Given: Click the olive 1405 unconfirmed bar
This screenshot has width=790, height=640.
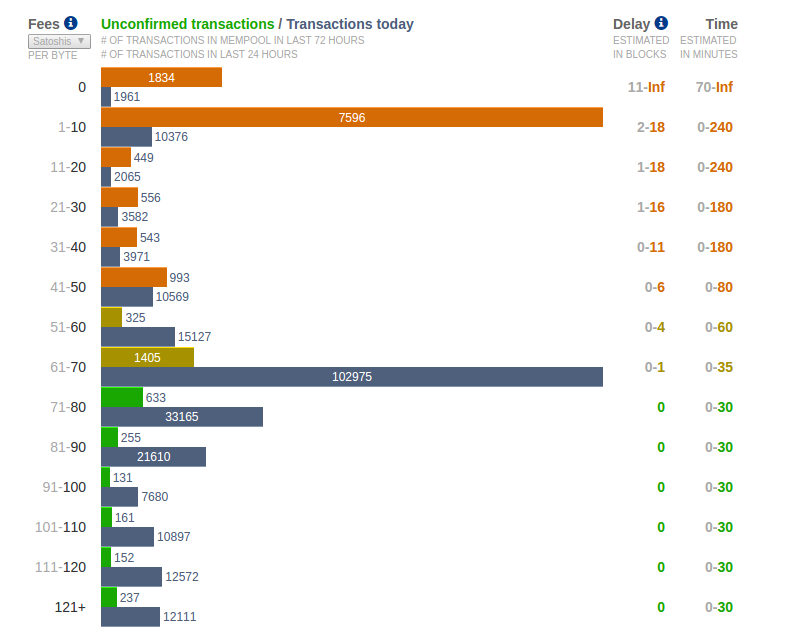Looking at the screenshot, I should [x=147, y=357].
